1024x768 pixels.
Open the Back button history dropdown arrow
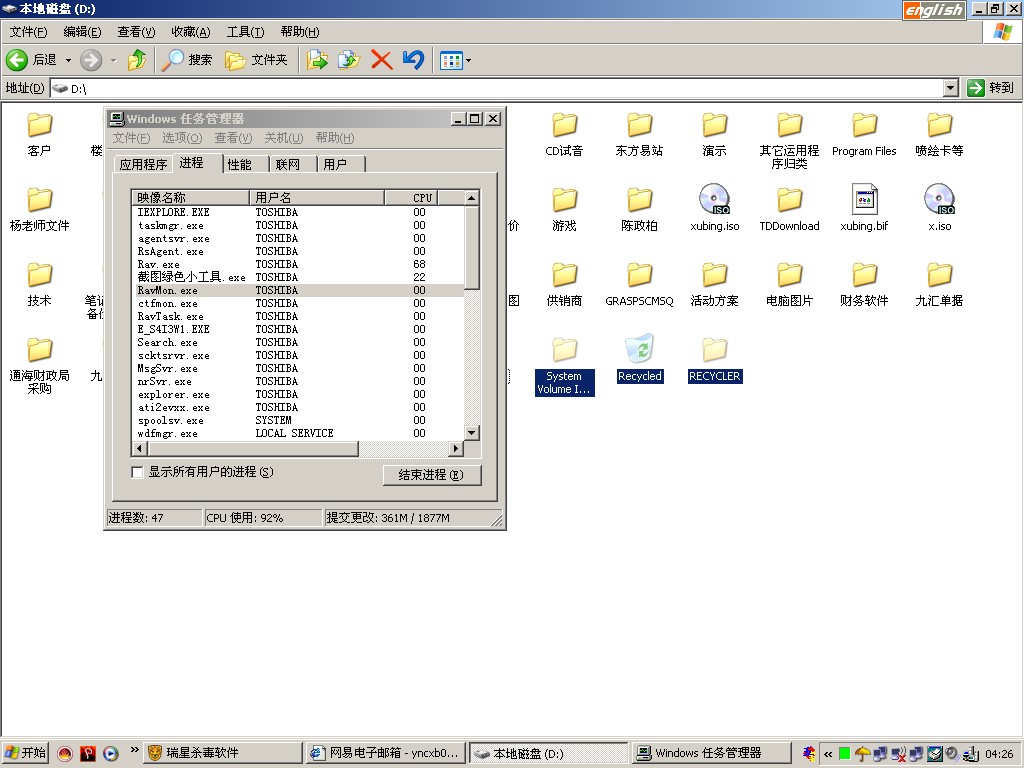coord(68,60)
